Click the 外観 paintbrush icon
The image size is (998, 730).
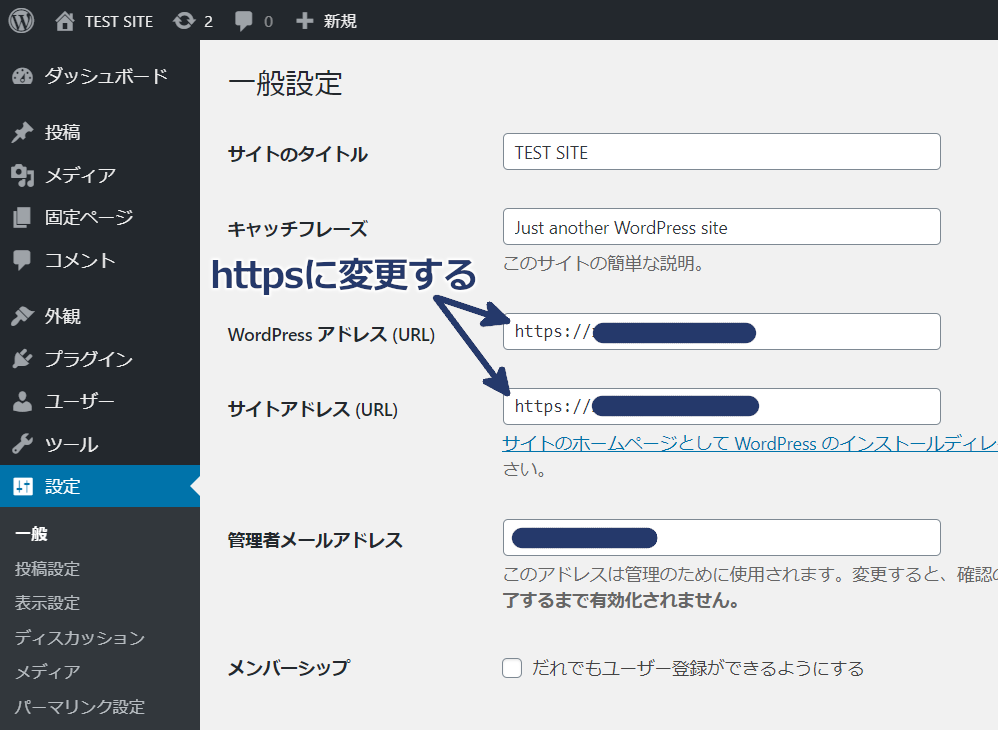point(22,316)
